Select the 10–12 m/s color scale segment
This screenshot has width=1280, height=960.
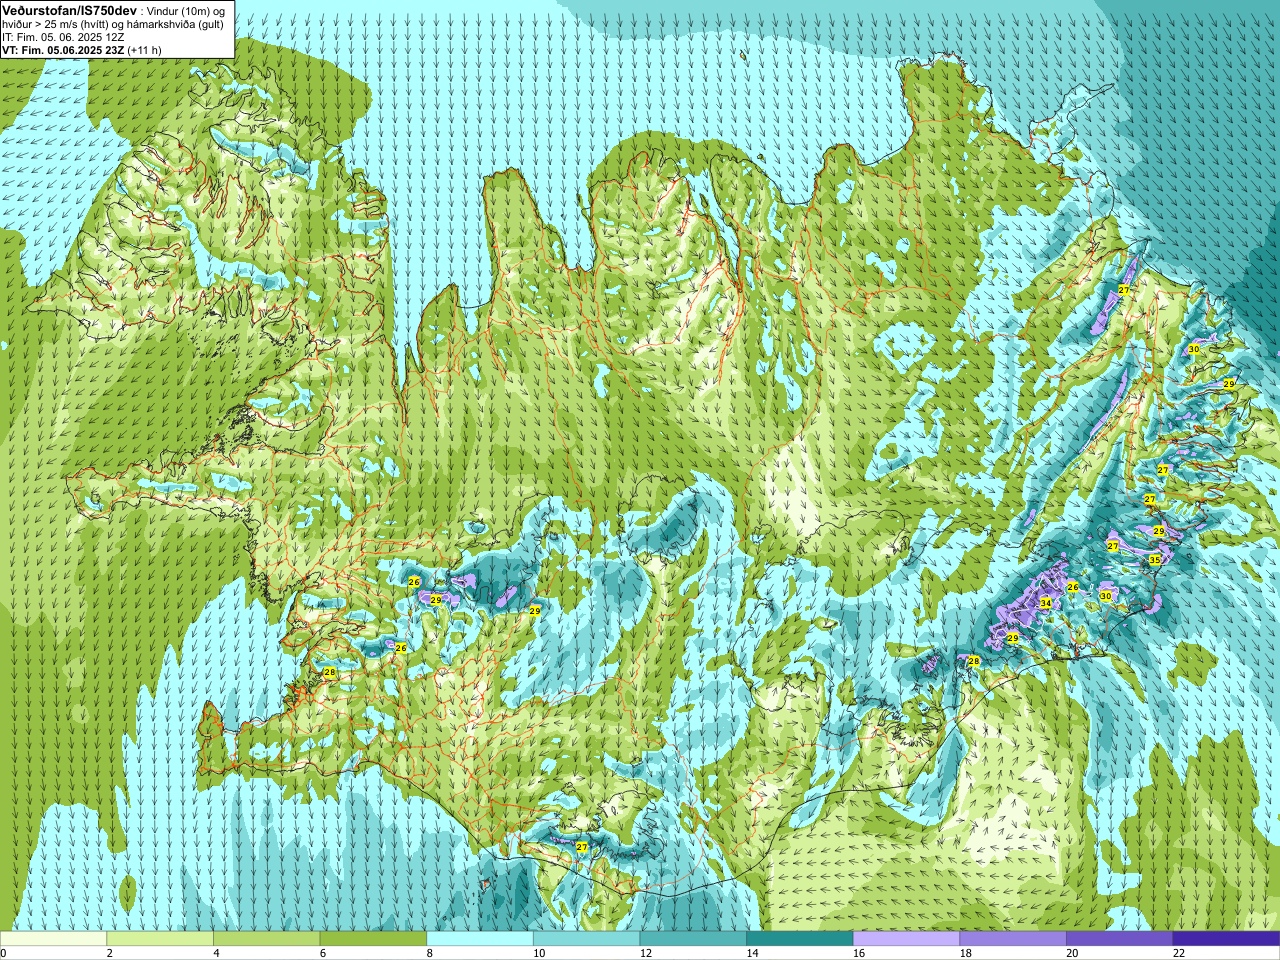coord(586,939)
